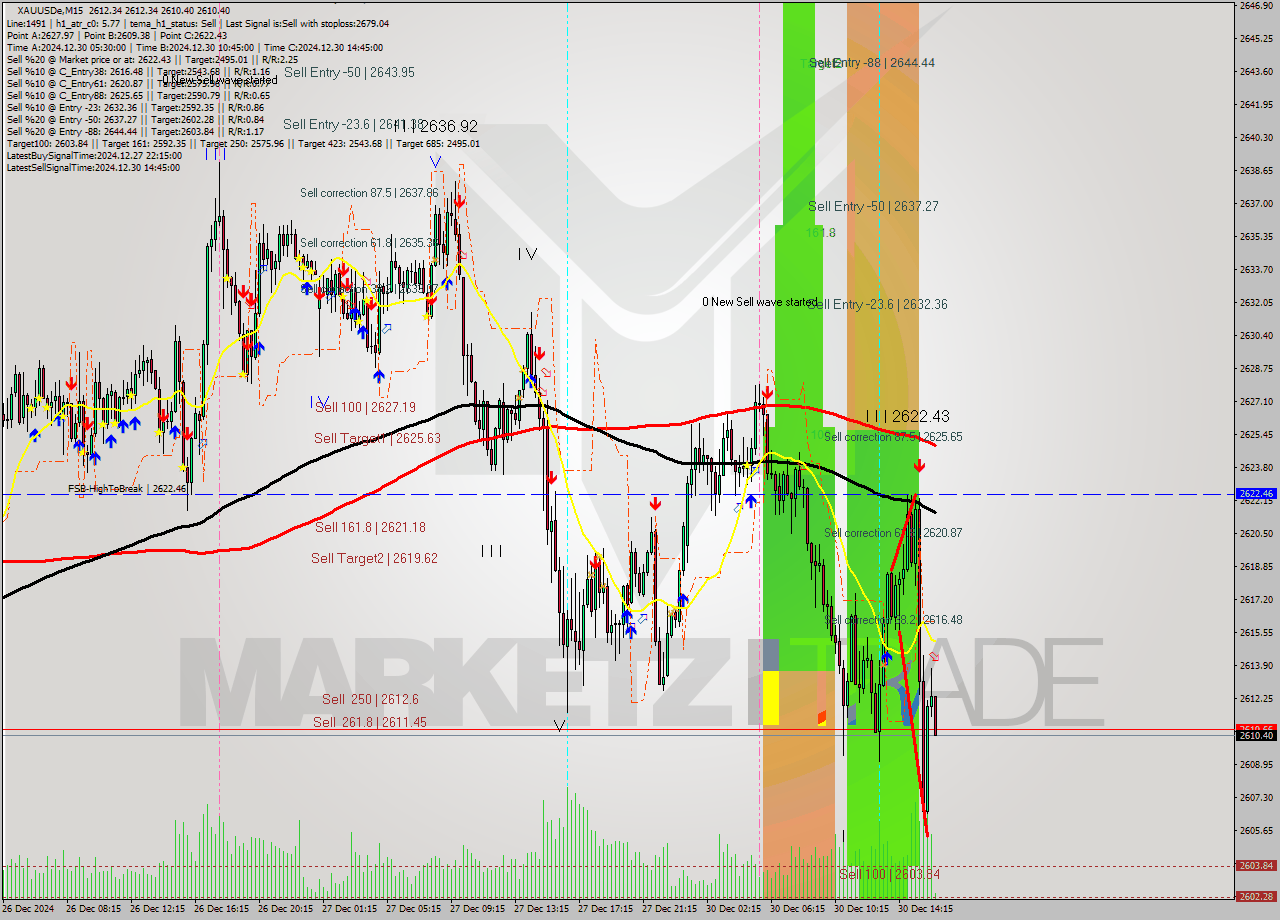This screenshot has width=1280, height=920.
Task: Select 'Sell correction 87.5 | 2625.65' label
Action: [893, 437]
